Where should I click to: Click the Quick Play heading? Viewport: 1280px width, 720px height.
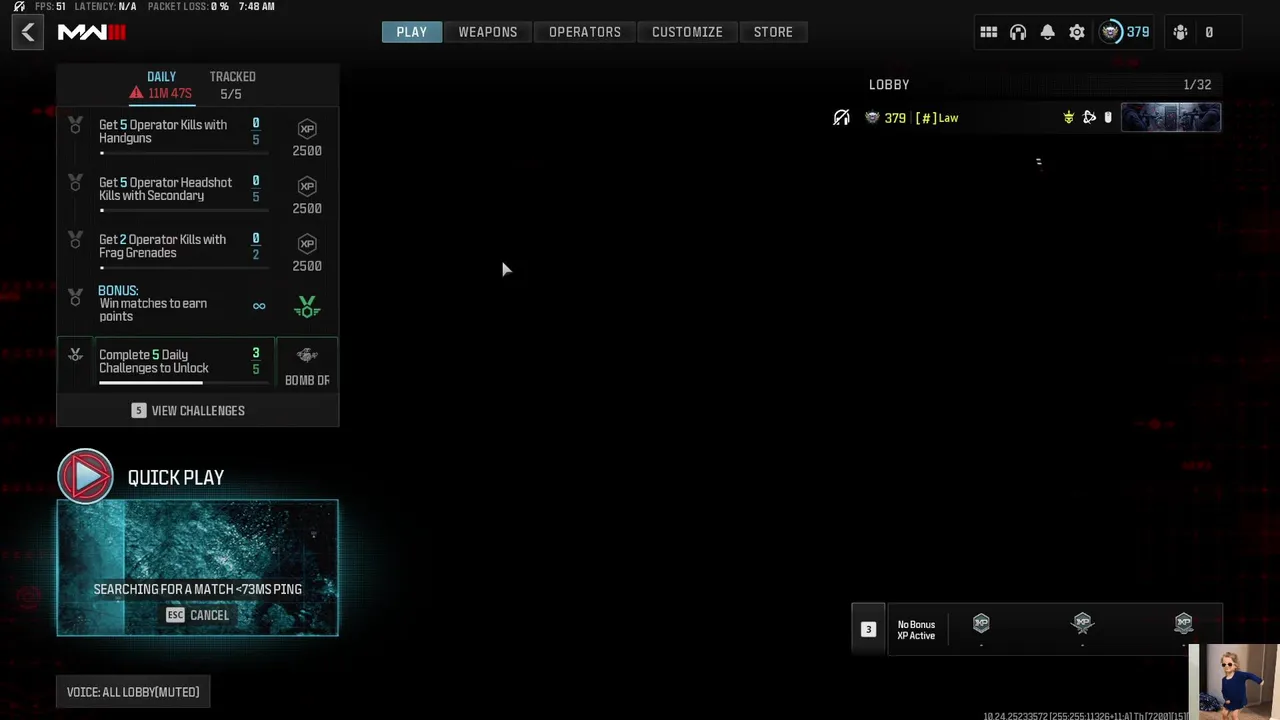point(176,477)
